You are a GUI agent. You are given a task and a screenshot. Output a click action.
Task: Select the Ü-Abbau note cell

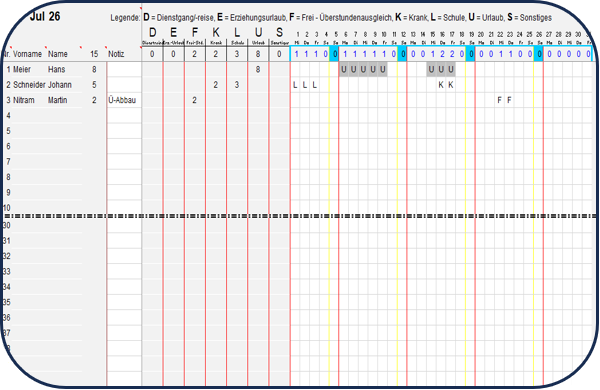pos(122,100)
